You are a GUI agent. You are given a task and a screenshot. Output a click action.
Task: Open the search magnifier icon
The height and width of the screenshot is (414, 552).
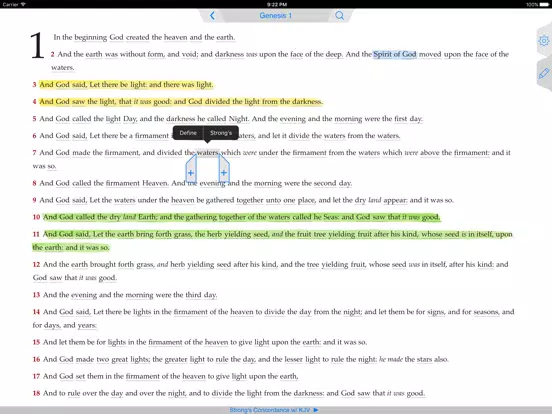[x=339, y=15]
